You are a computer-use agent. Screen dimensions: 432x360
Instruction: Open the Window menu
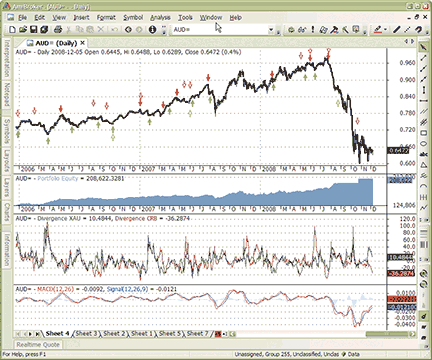tap(211, 17)
